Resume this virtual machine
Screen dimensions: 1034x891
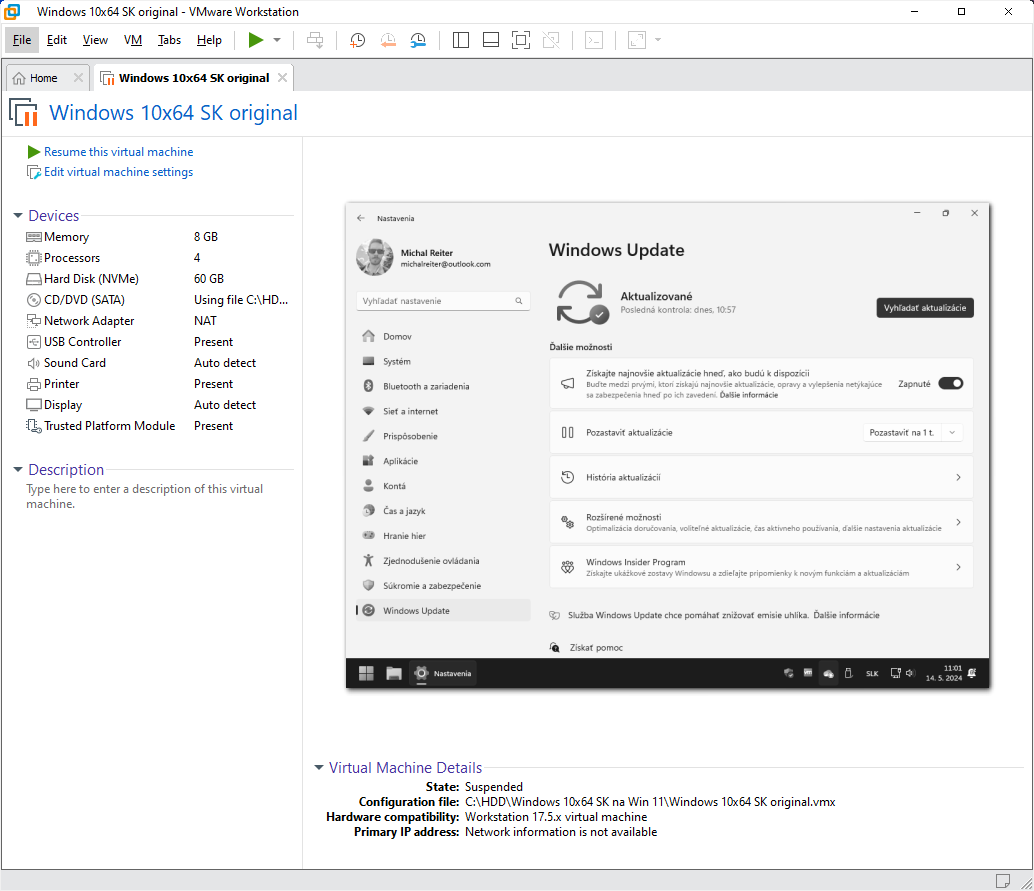coord(118,152)
